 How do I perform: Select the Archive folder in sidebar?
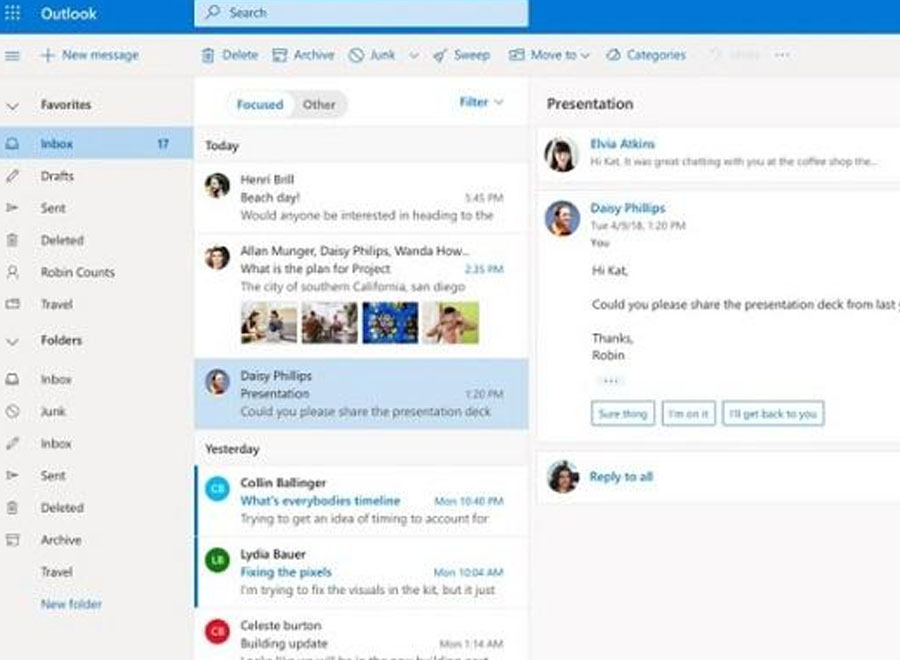coord(60,540)
